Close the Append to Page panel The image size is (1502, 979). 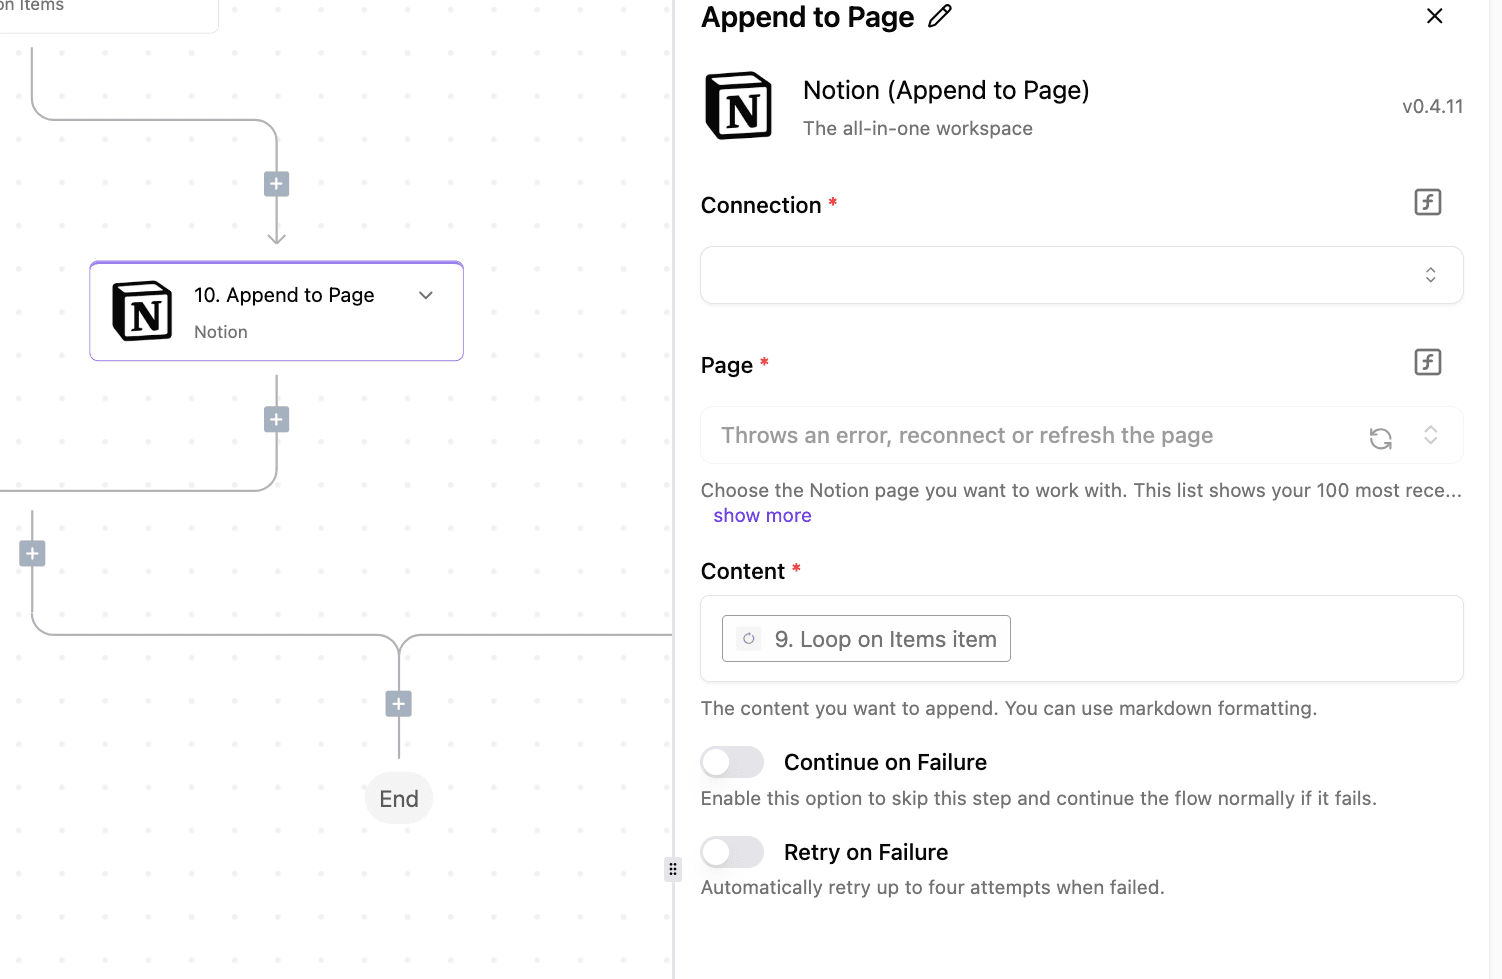click(x=1434, y=16)
